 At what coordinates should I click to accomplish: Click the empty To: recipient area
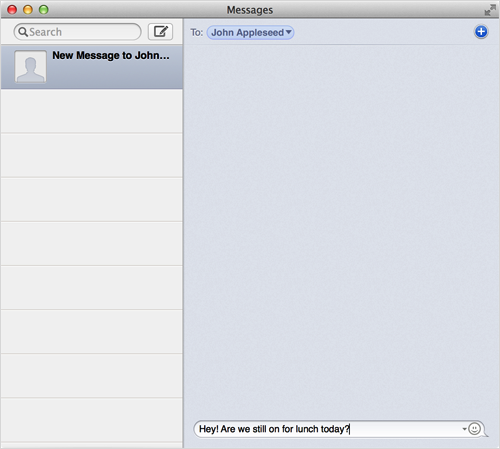383,32
